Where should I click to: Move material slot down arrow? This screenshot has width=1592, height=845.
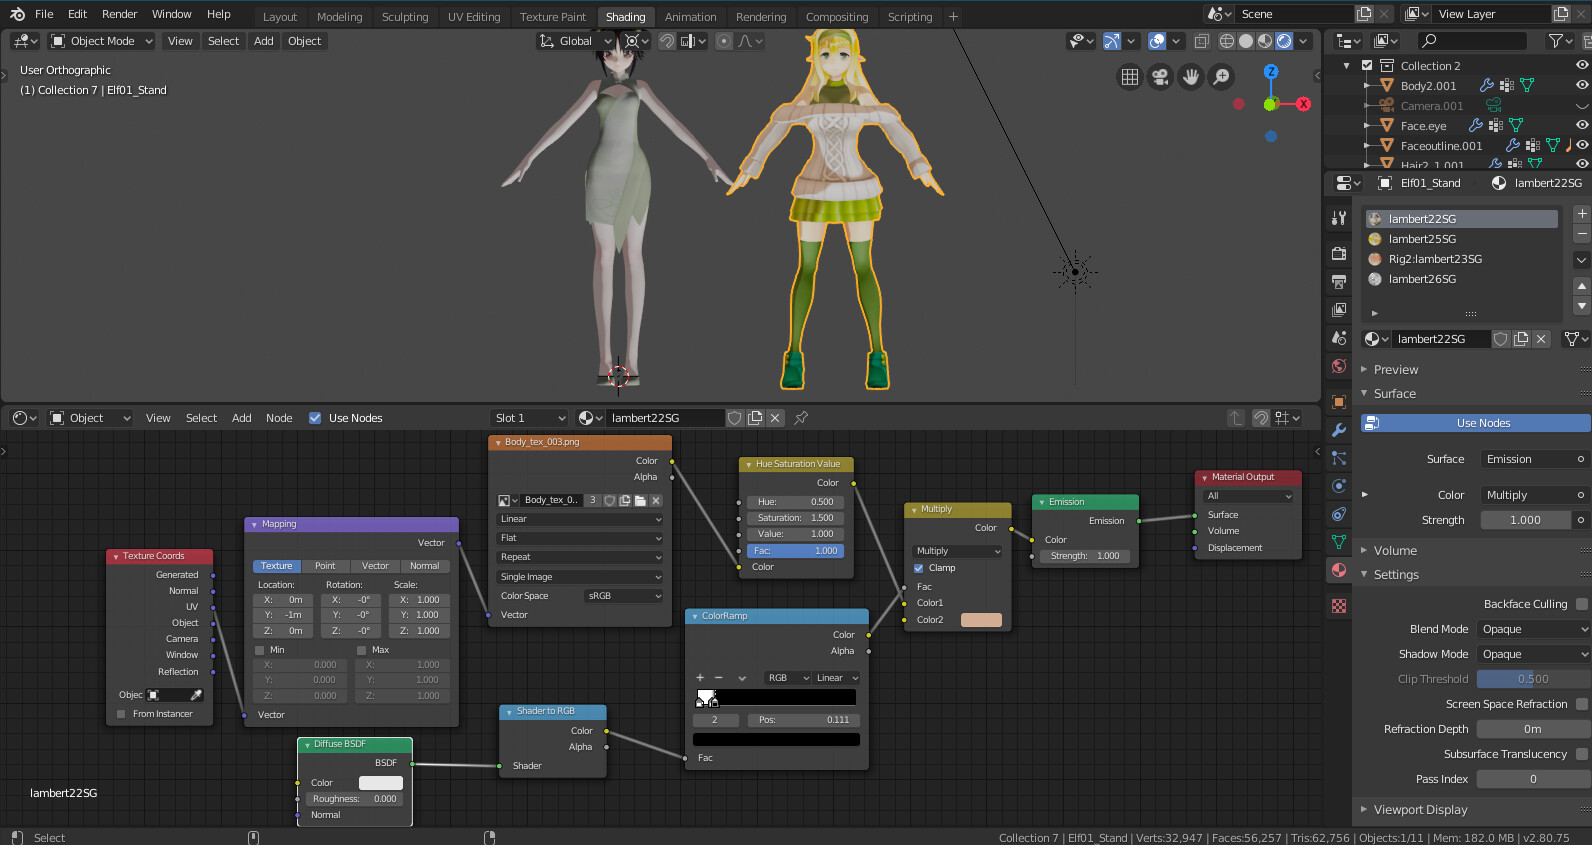point(1582,305)
